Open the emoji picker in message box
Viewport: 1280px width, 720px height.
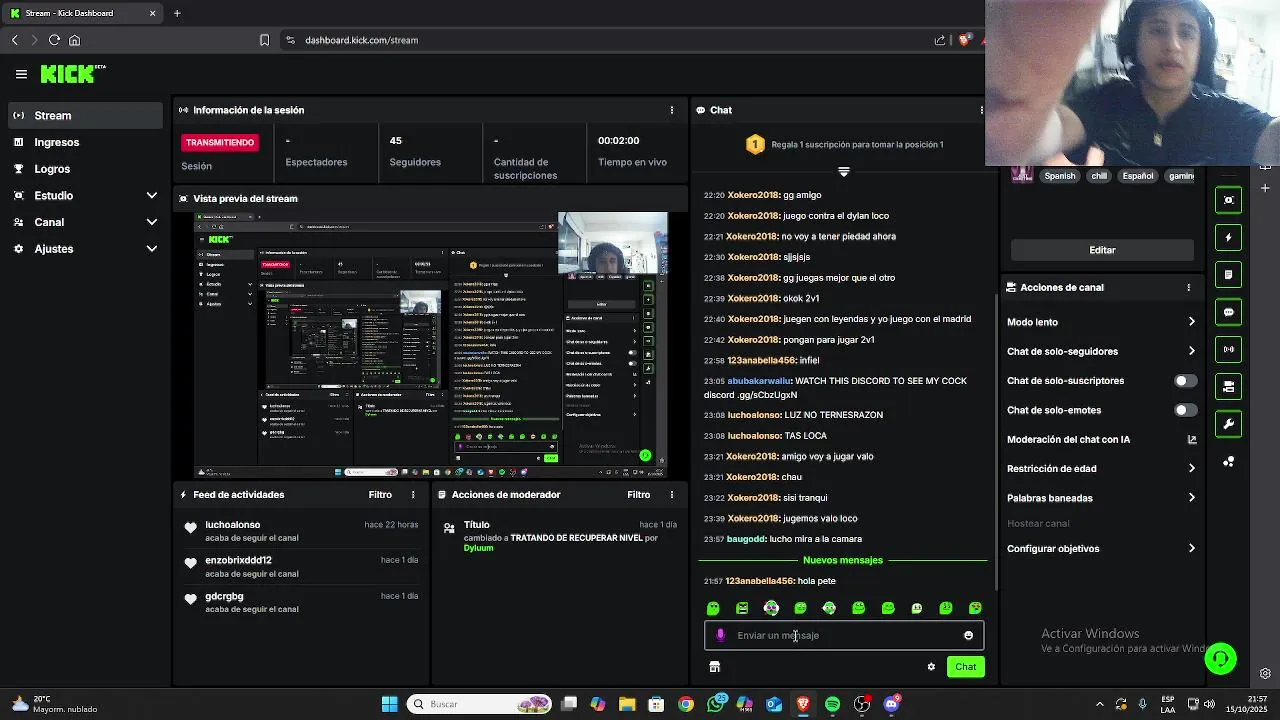[968, 635]
